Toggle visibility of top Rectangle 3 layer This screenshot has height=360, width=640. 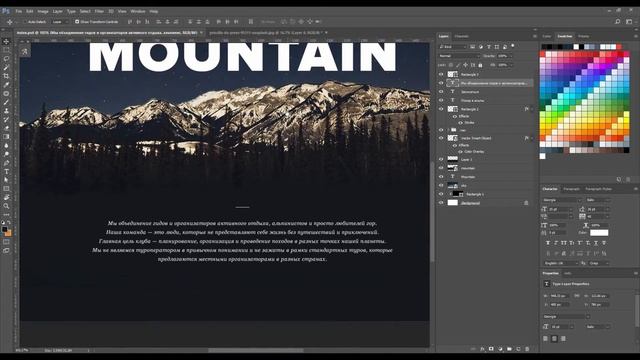pos(441,74)
